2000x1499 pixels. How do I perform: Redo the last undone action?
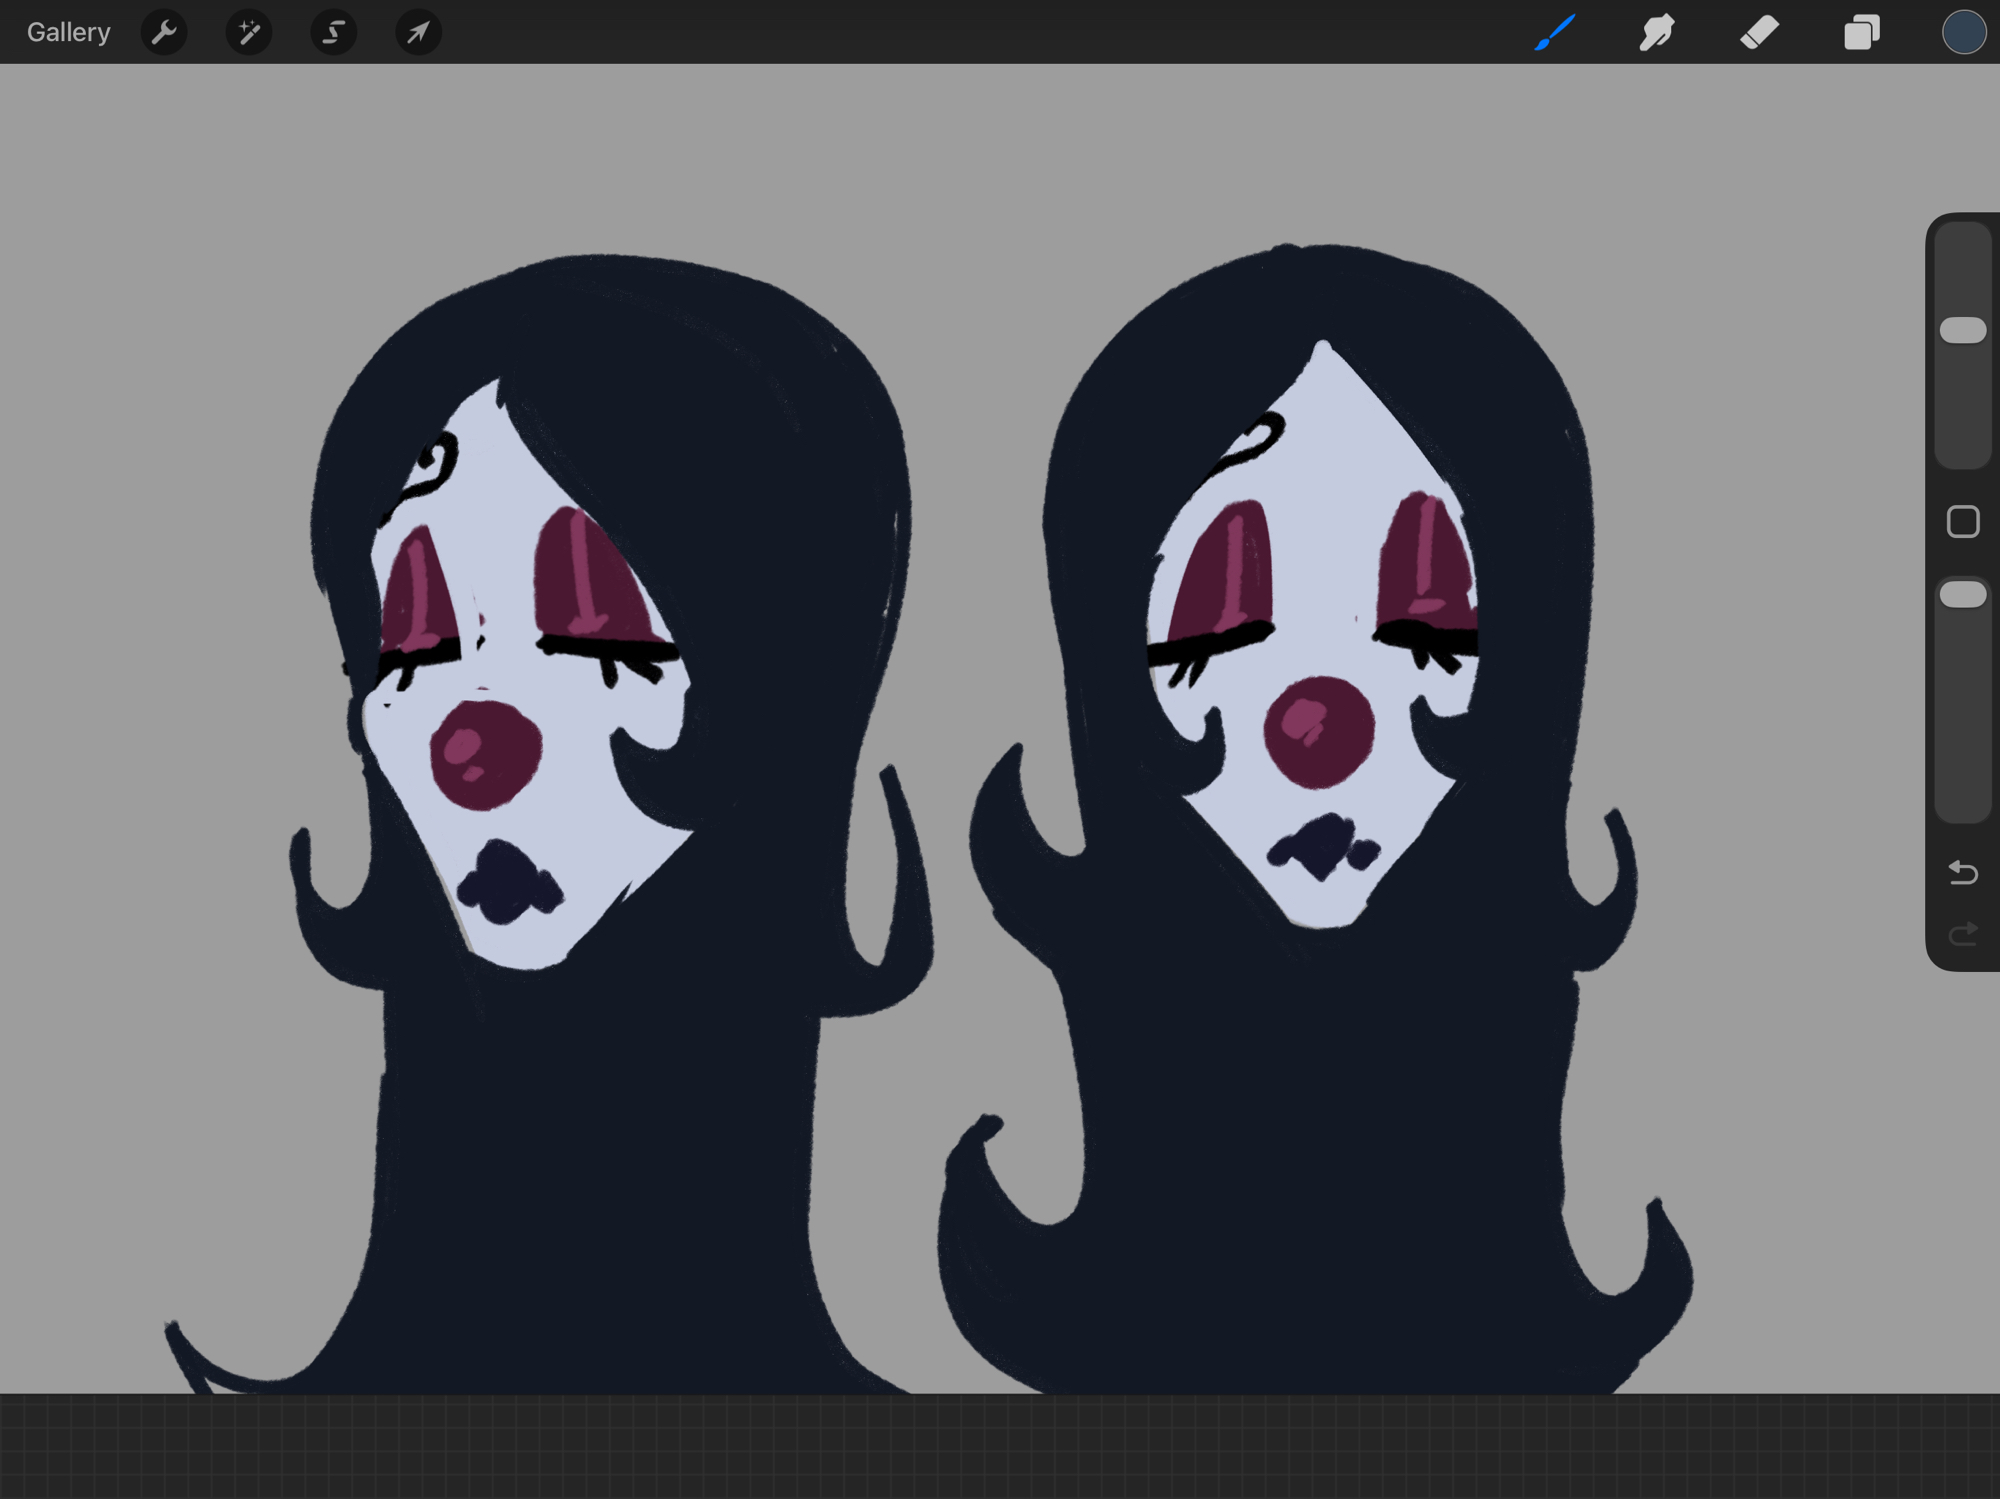coord(1963,934)
